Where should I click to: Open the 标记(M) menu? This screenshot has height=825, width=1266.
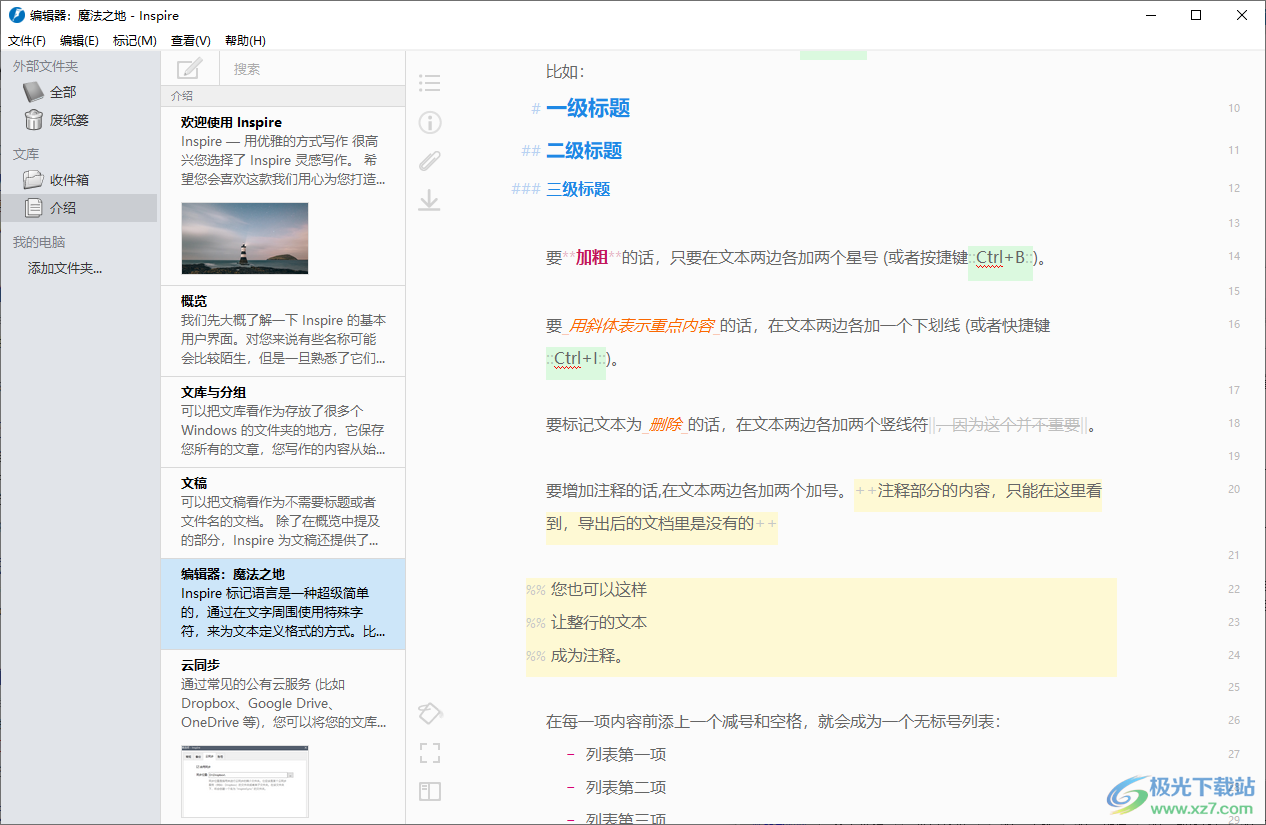(x=135, y=41)
